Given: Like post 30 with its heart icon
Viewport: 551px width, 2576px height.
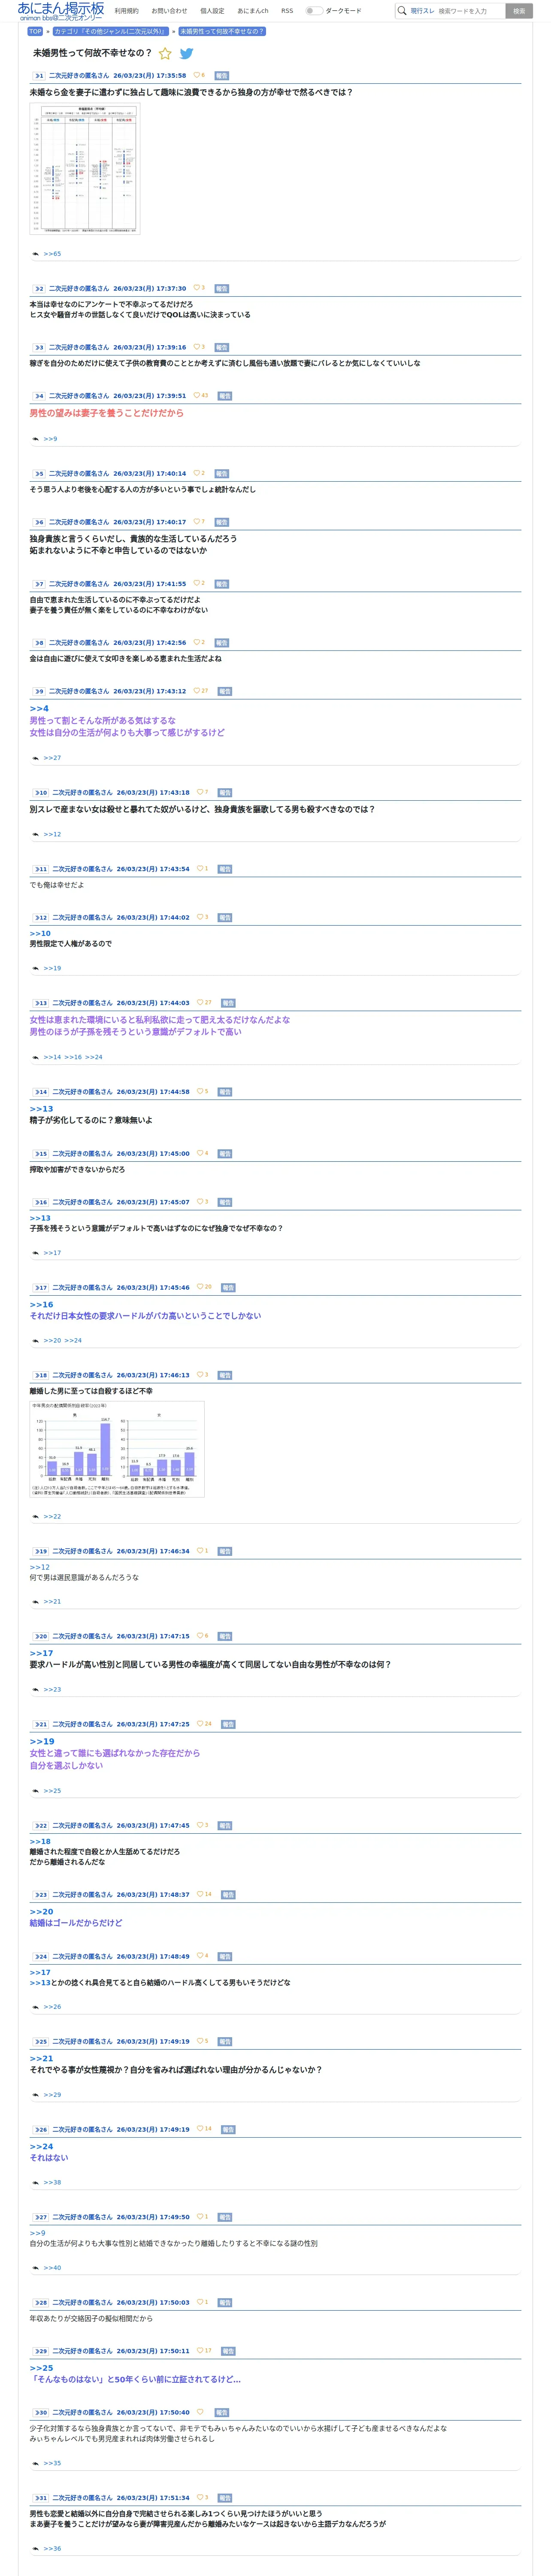Looking at the screenshot, I should 199,2412.
